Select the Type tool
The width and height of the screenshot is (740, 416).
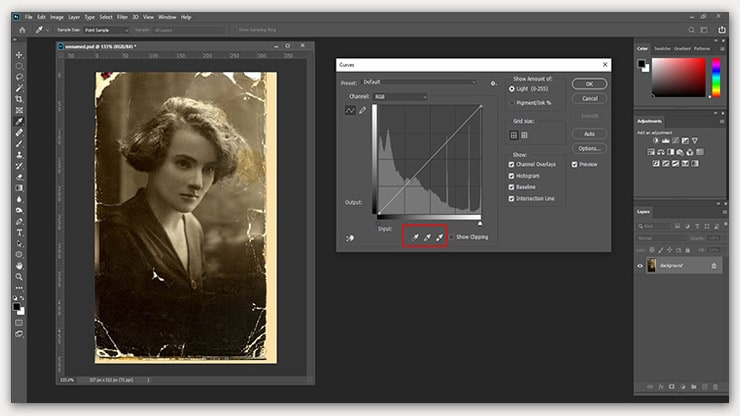[20, 232]
